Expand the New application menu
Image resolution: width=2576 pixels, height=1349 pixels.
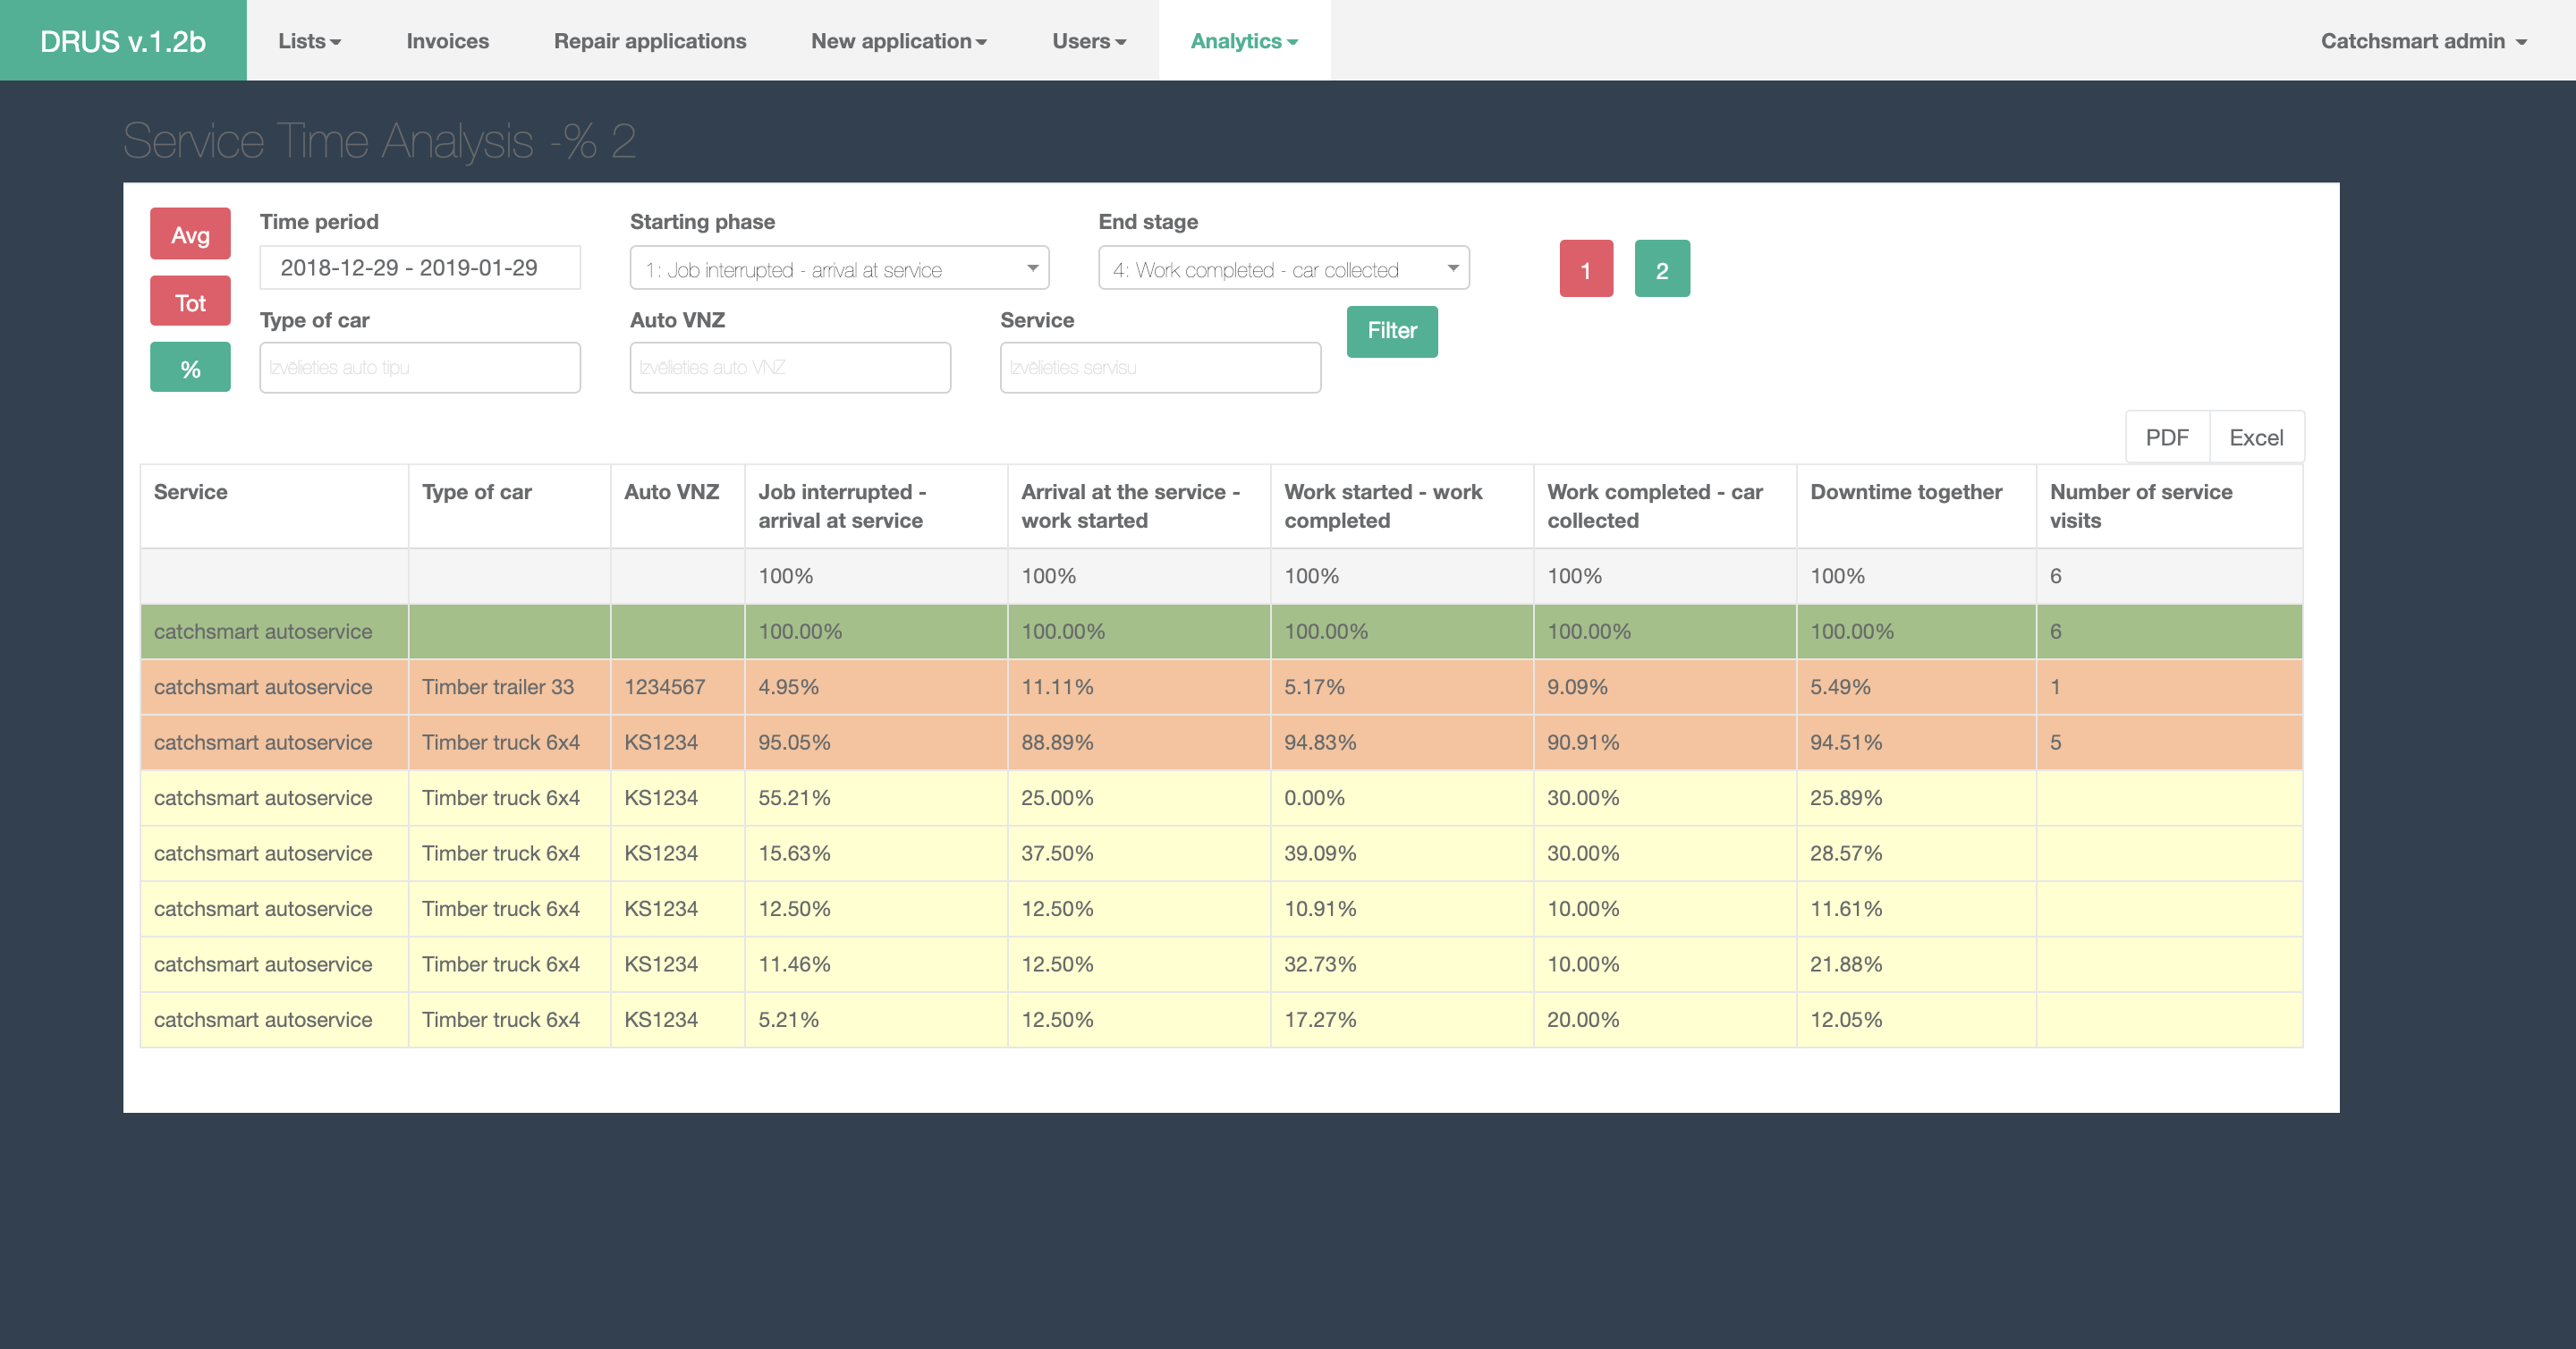click(898, 41)
